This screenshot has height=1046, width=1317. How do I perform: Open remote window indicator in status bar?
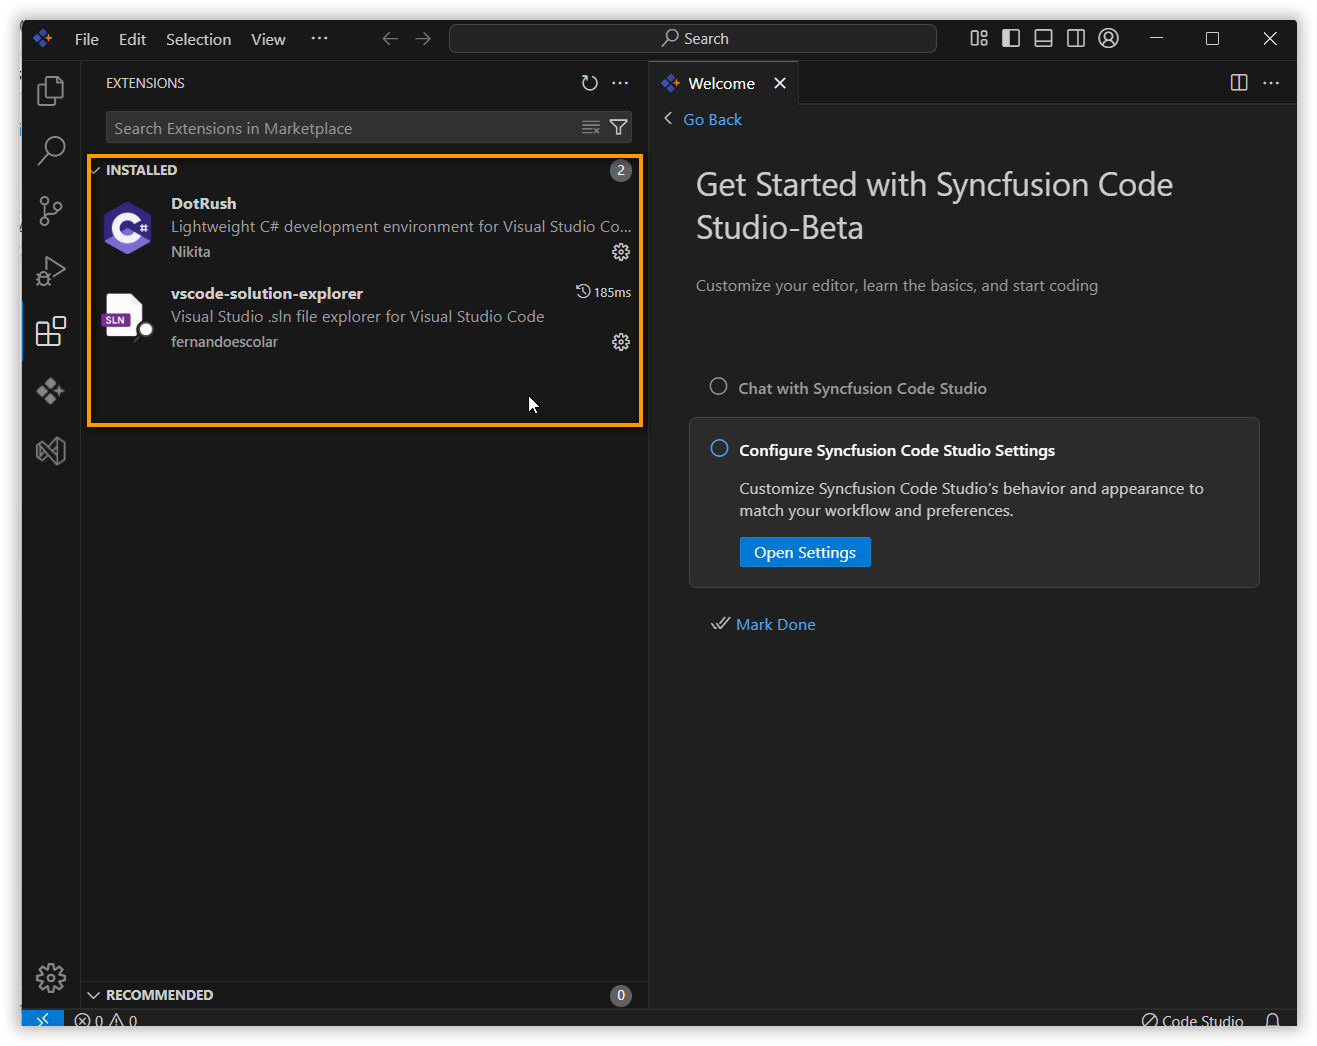click(x=43, y=1018)
